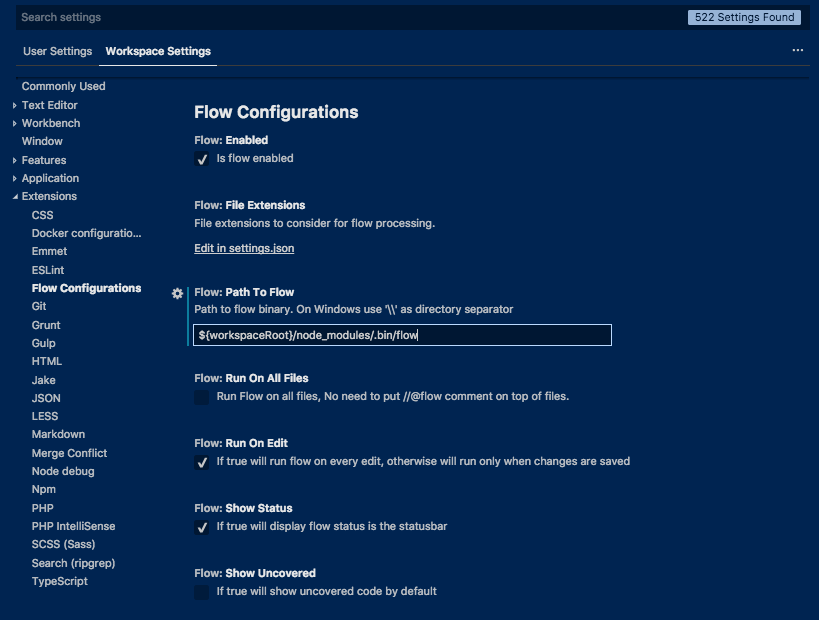
Task: Expand the Text Editor section
Action: 15,105
